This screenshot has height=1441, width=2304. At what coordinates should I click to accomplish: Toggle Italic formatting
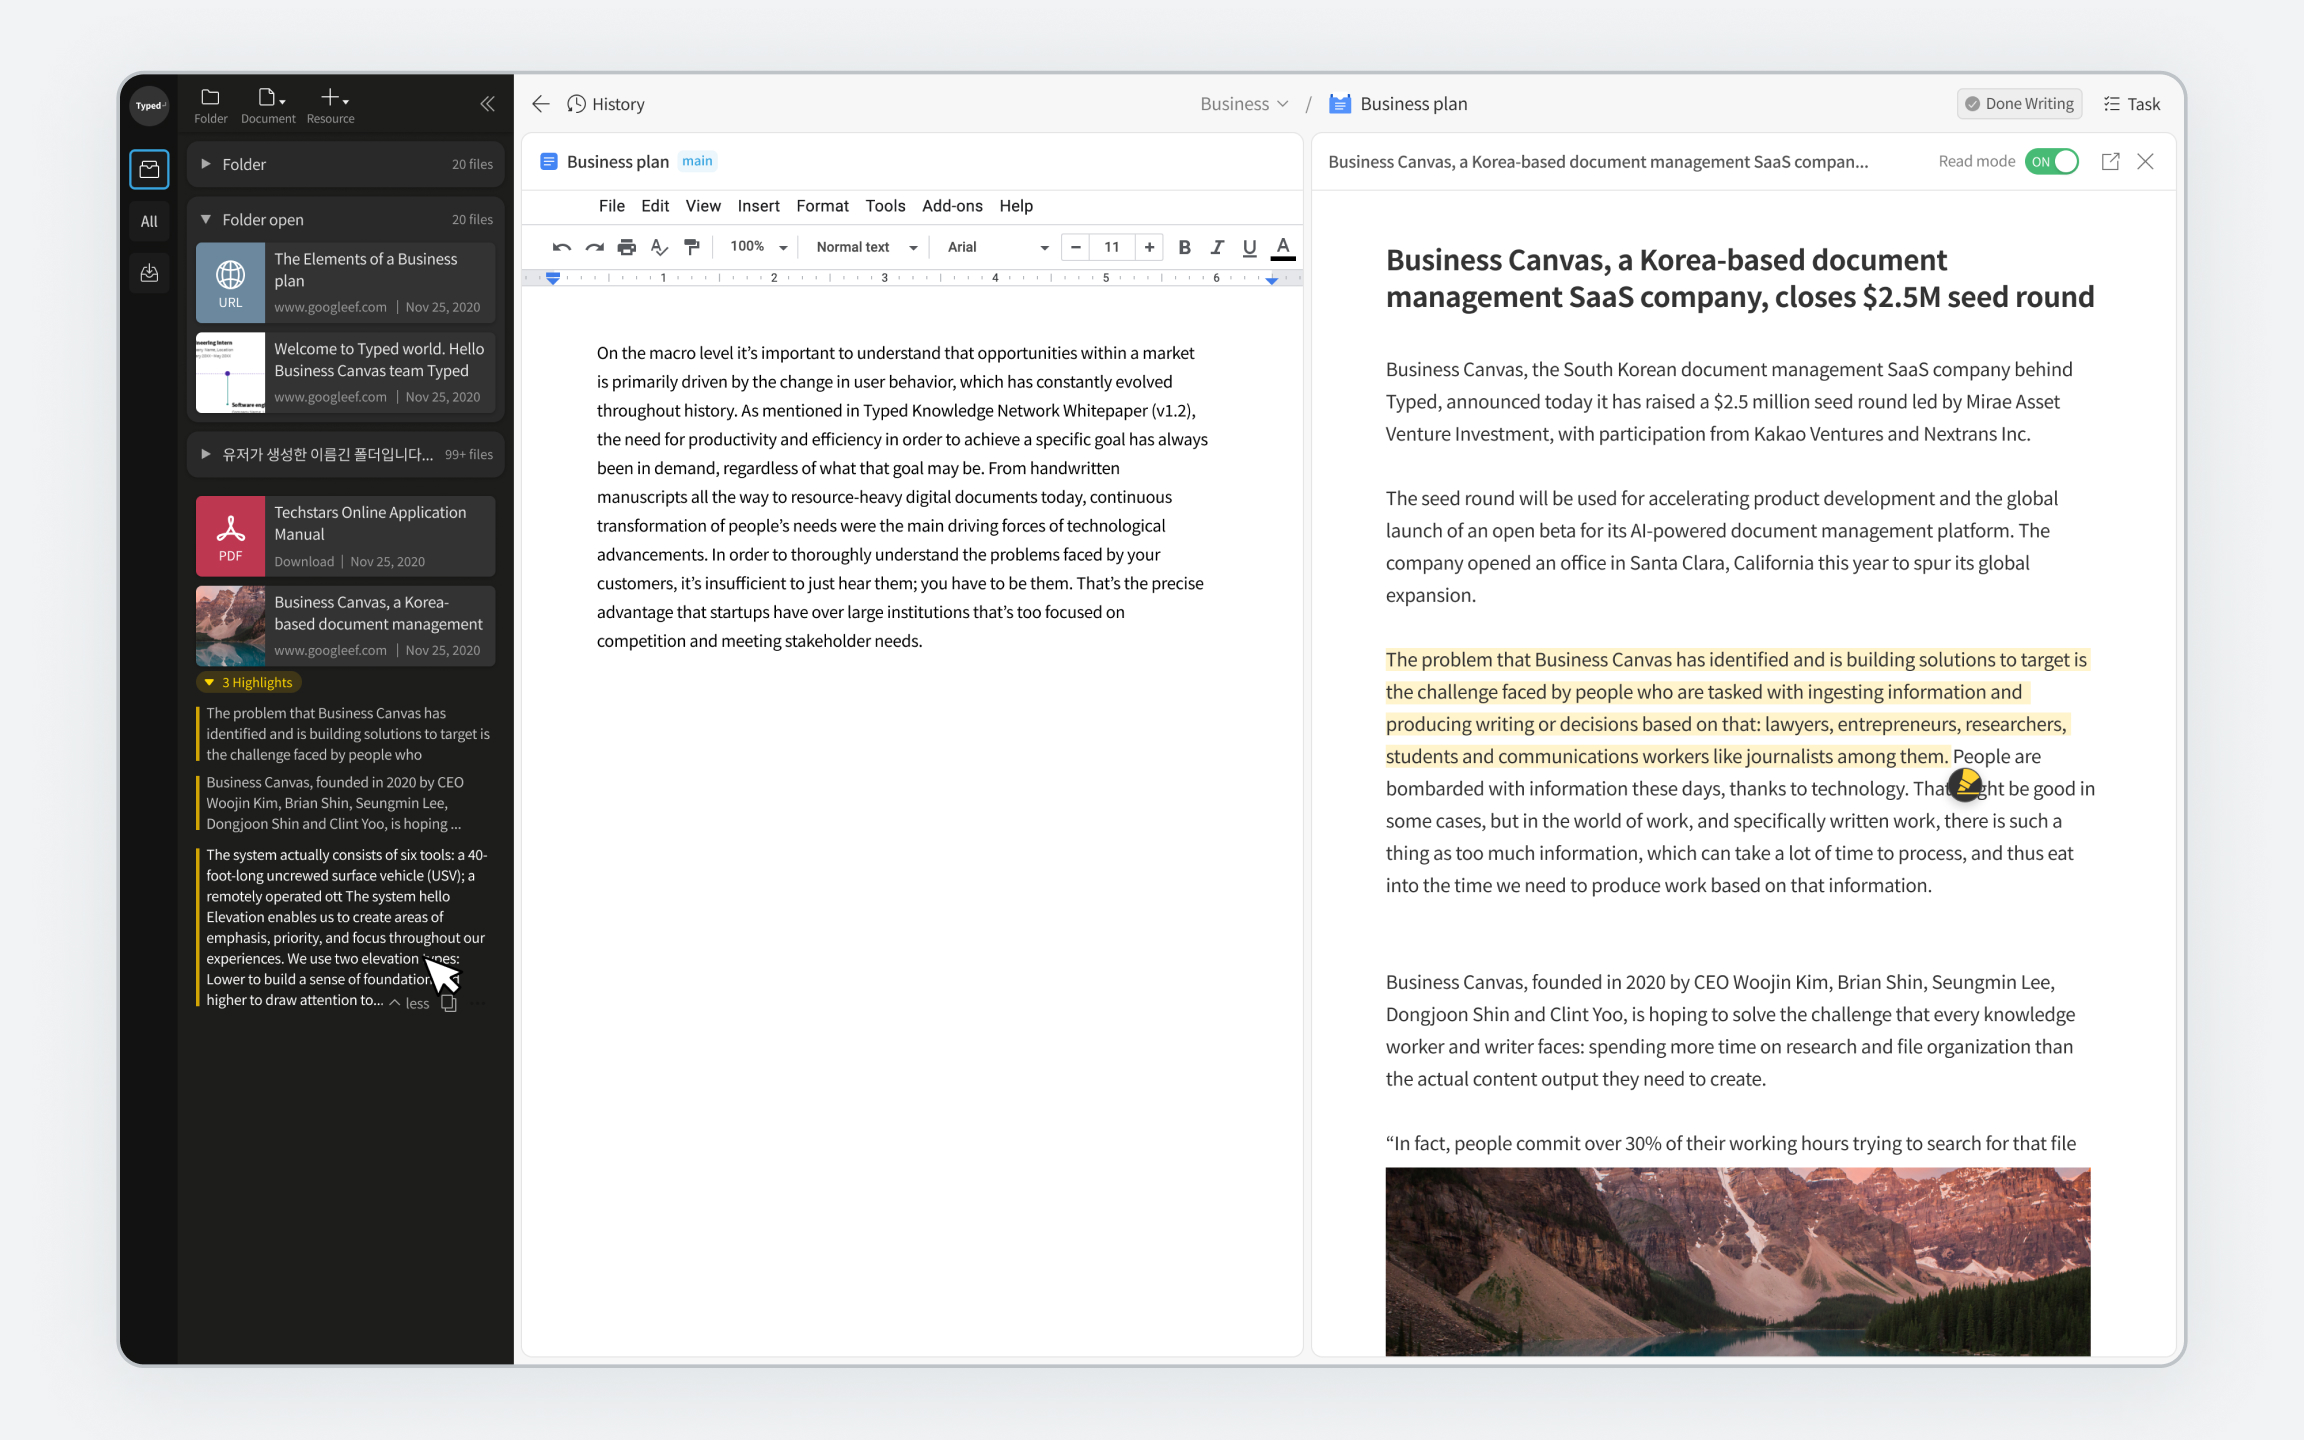(1217, 247)
